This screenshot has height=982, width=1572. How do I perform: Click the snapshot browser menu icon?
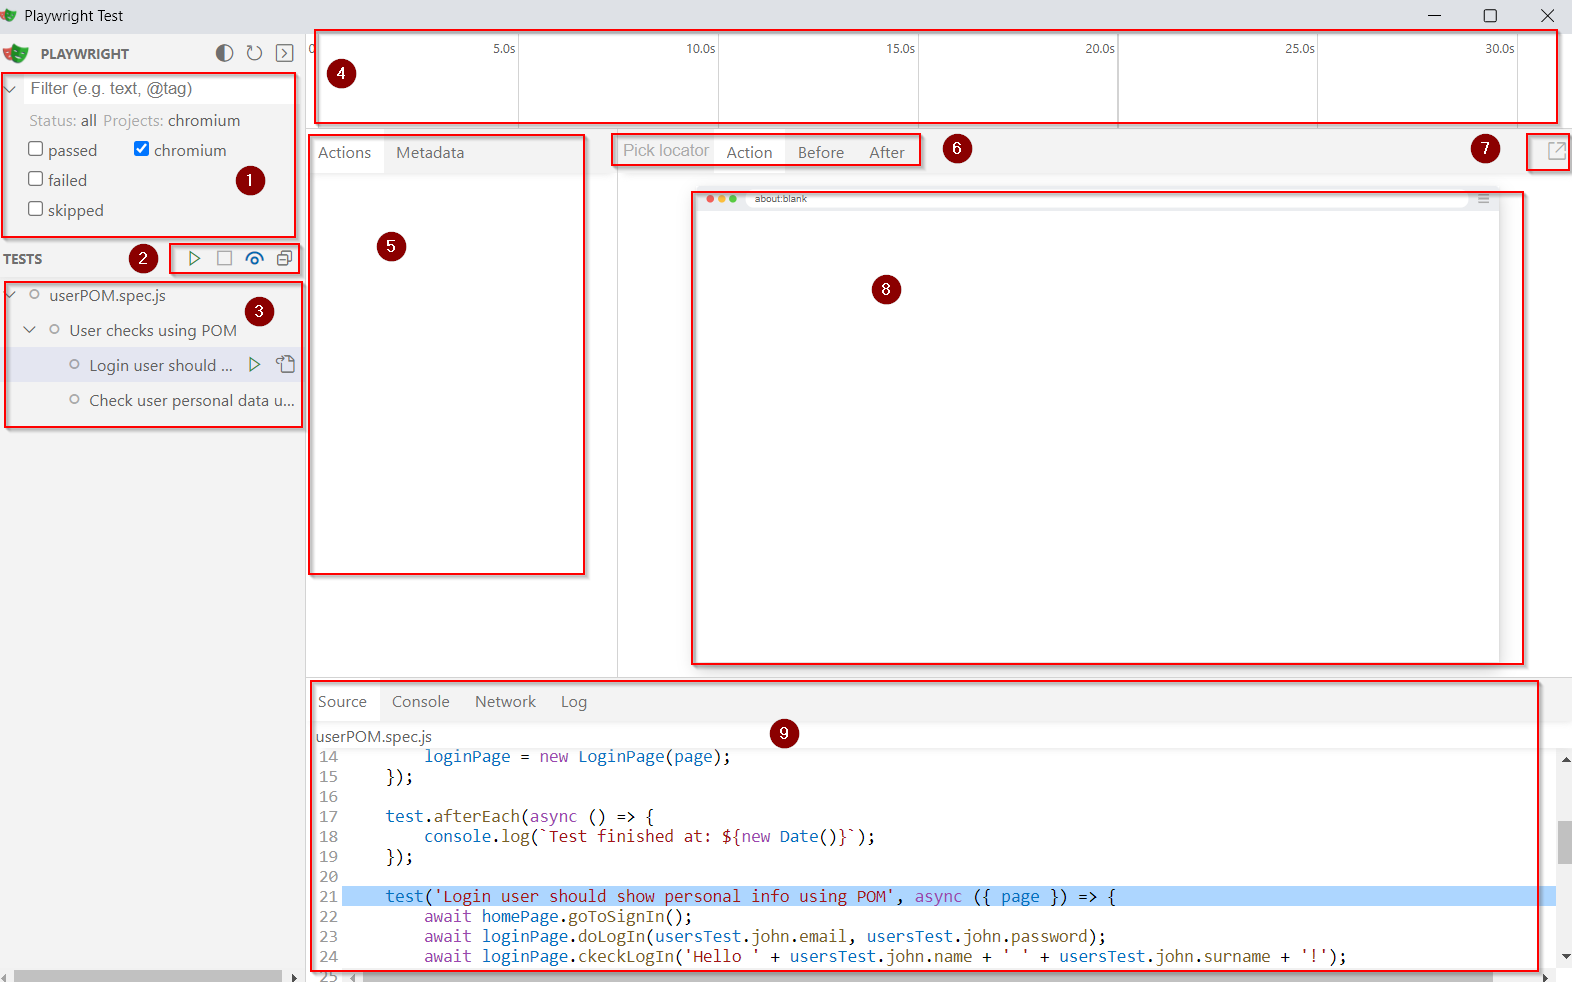(1484, 199)
